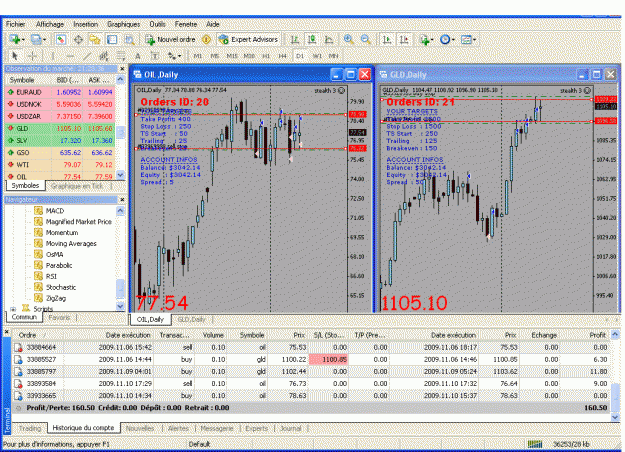Click the Nouvel ordre button
Screen dimensions: 625x452
[x=171, y=39]
